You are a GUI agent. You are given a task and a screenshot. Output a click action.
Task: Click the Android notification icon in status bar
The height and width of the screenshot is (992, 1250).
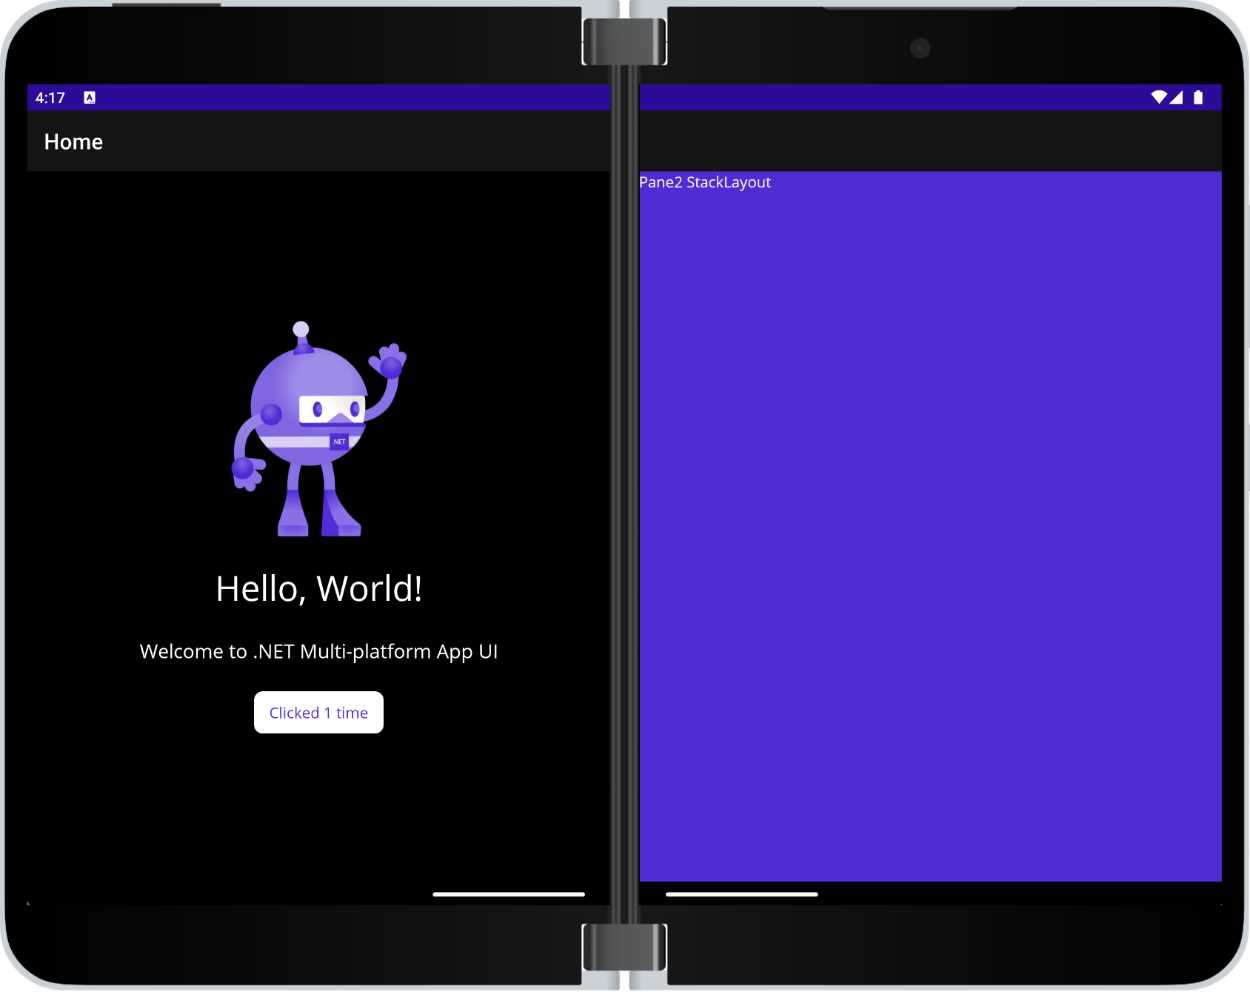90,97
